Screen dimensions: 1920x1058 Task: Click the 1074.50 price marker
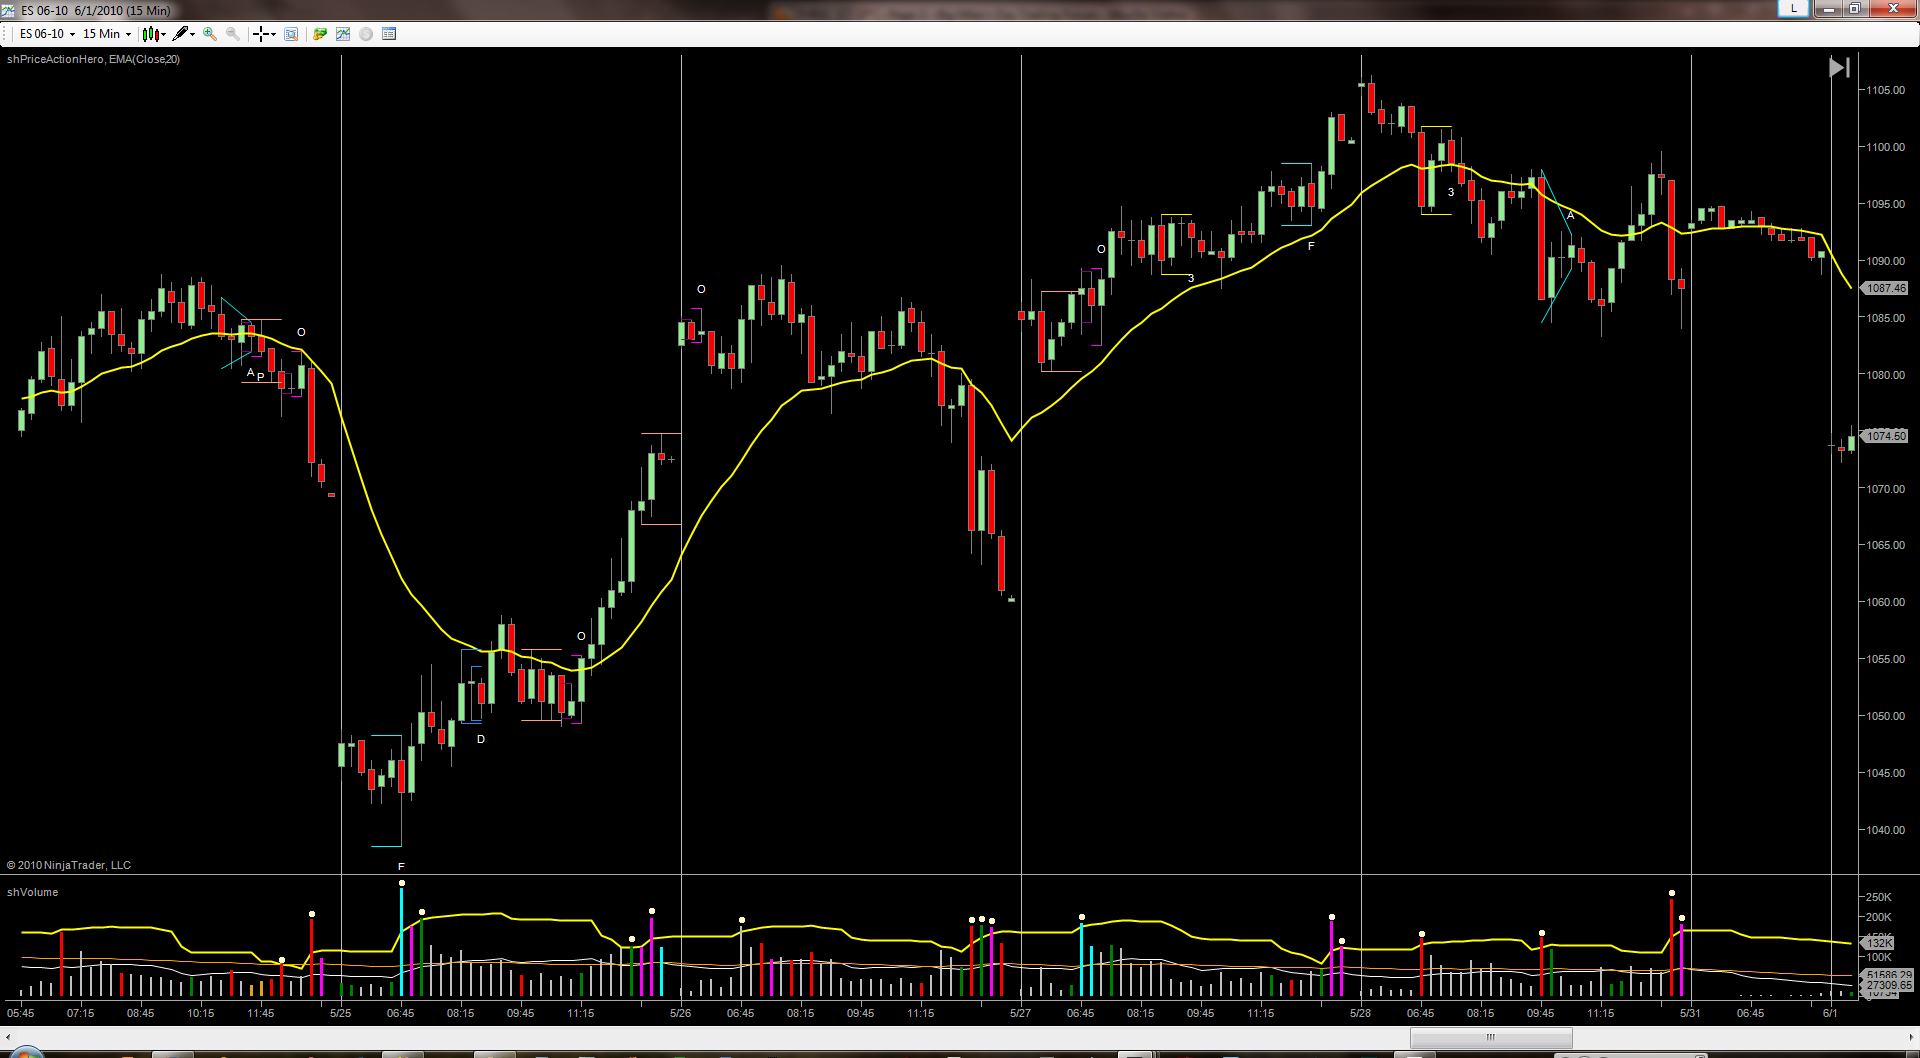[1885, 436]
